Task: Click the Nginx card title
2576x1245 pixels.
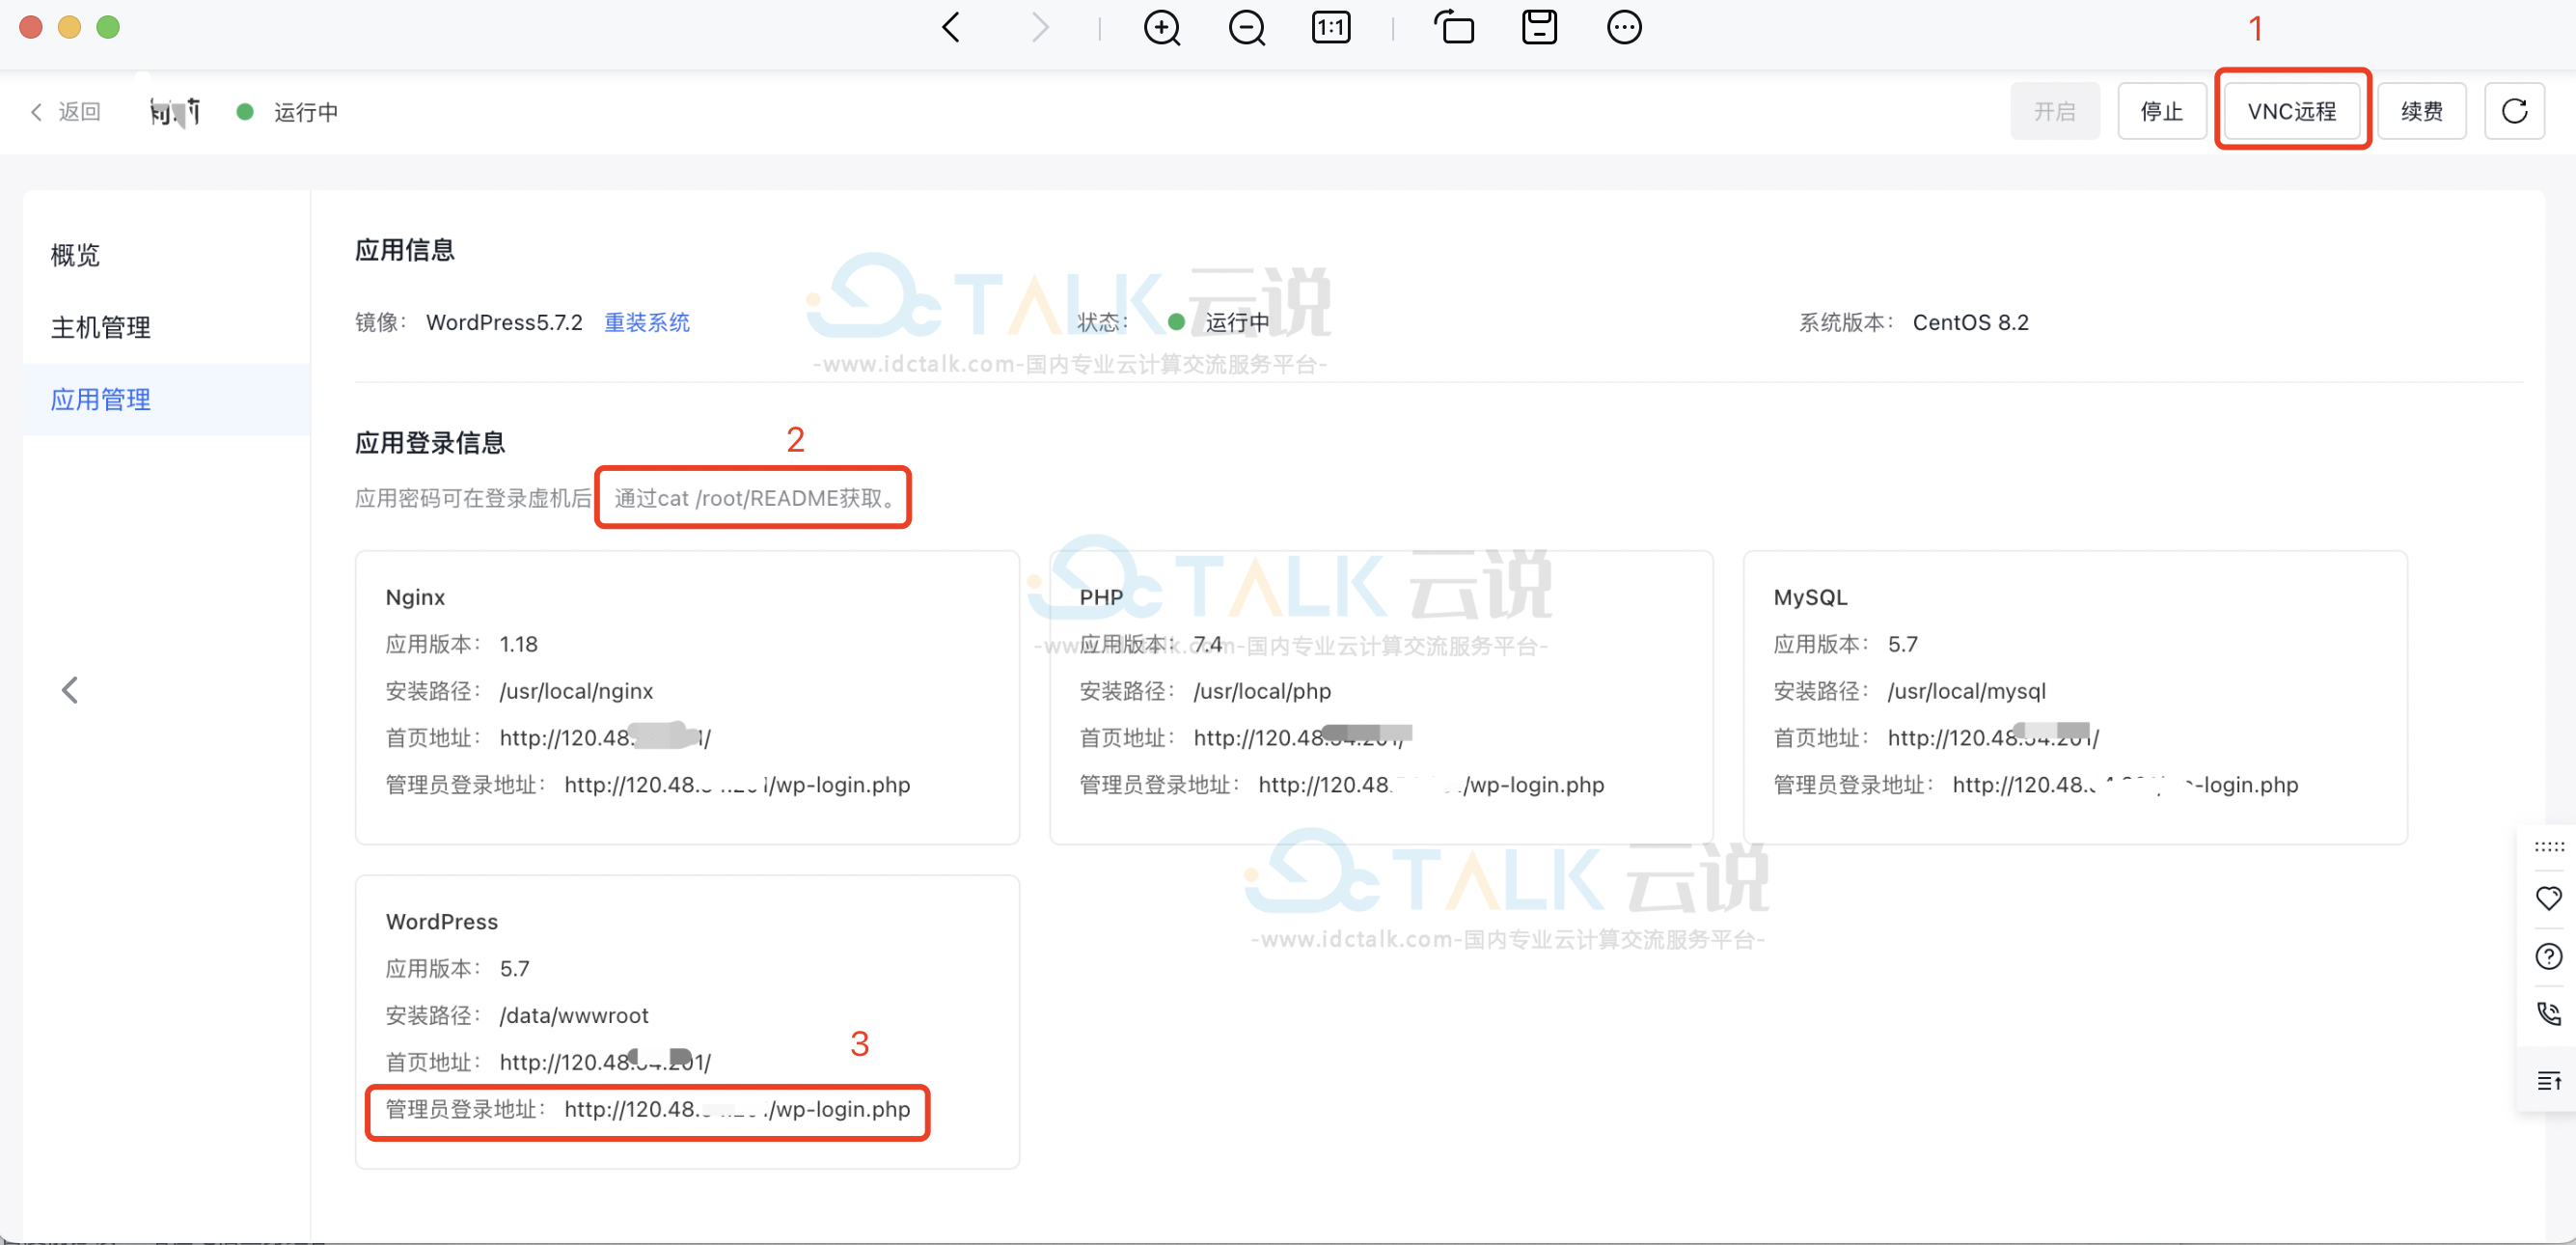Action: (415, 597)
